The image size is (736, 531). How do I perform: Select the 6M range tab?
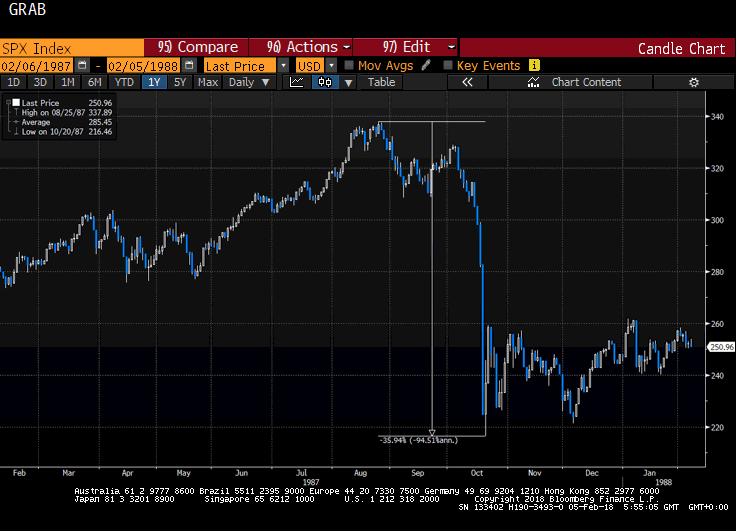pyautogui.click(x=94, y=82)
